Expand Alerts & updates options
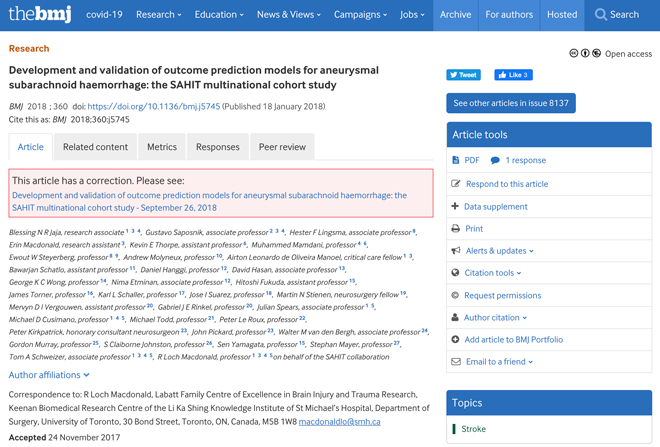The width and height of the screenshot is (660, 447). tap(500, 251)
